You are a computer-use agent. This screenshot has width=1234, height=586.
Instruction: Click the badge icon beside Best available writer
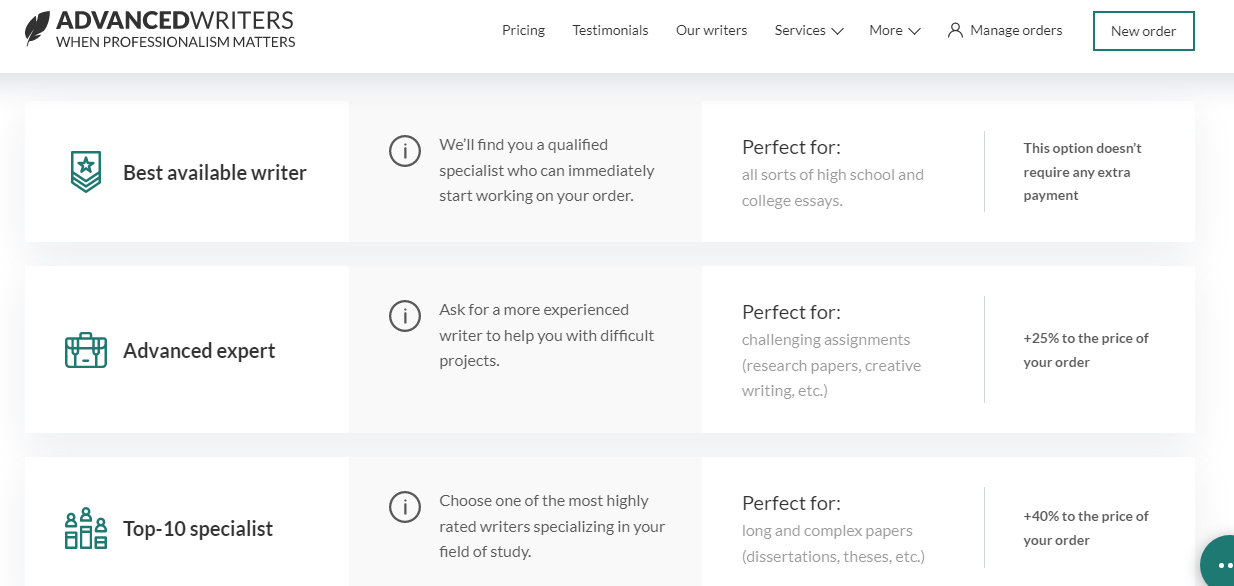pyautogui.click(x=86, y=172)
